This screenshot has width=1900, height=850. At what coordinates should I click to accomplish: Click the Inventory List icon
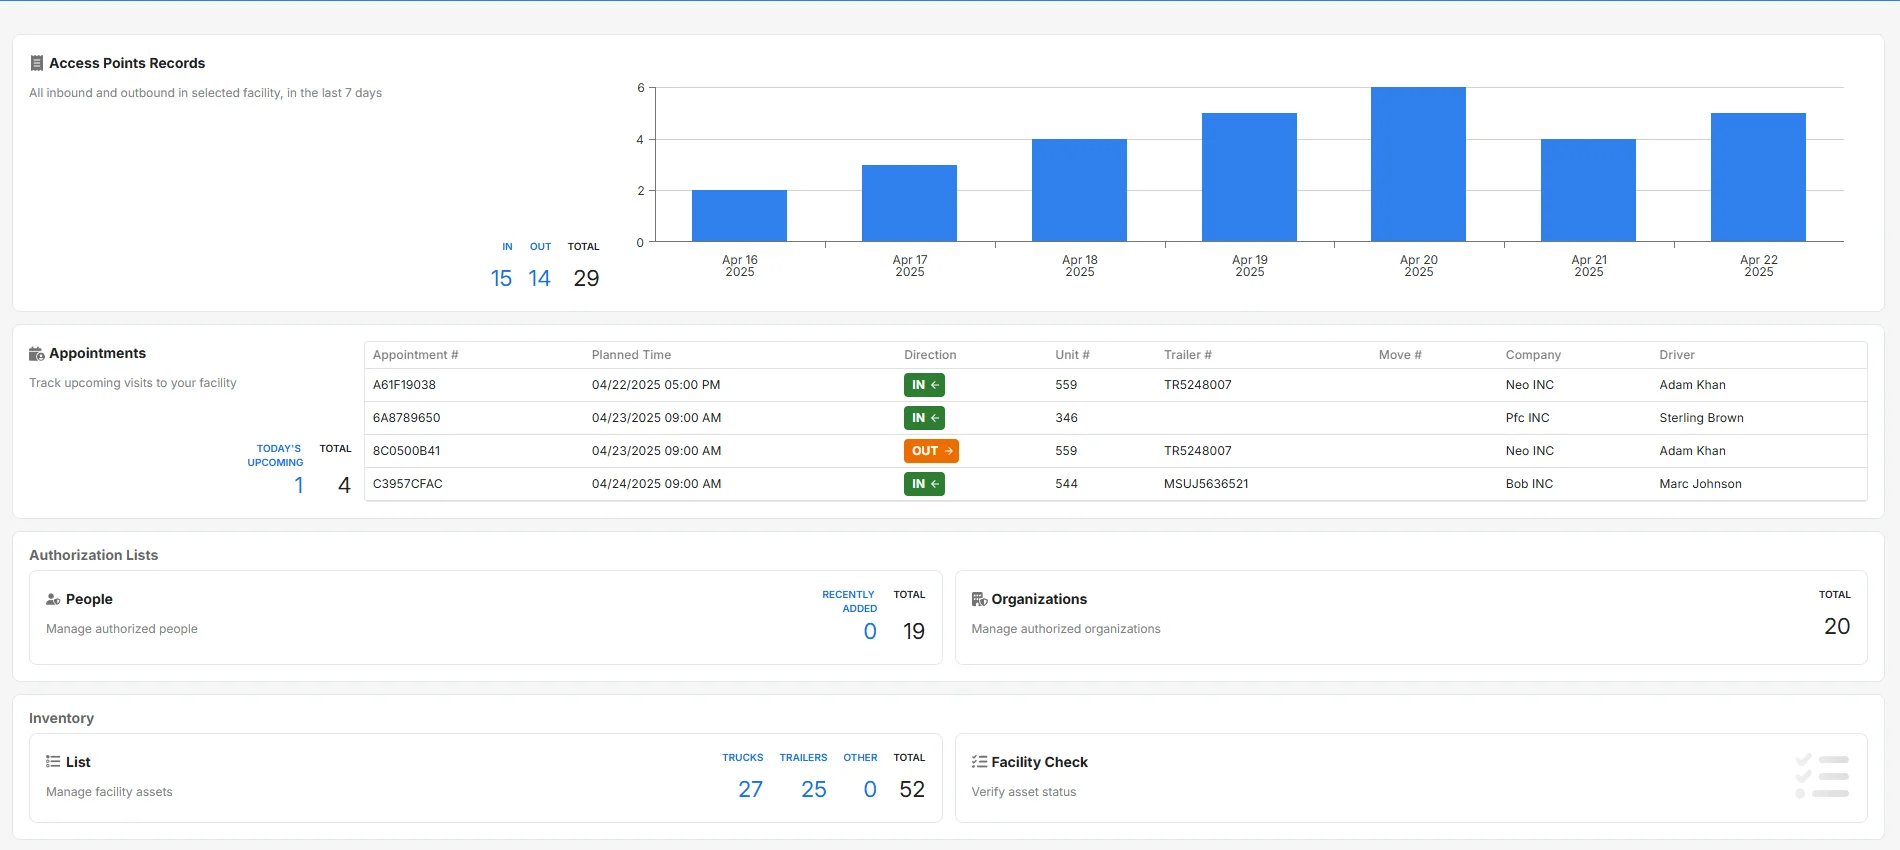[x=53, y=762]
